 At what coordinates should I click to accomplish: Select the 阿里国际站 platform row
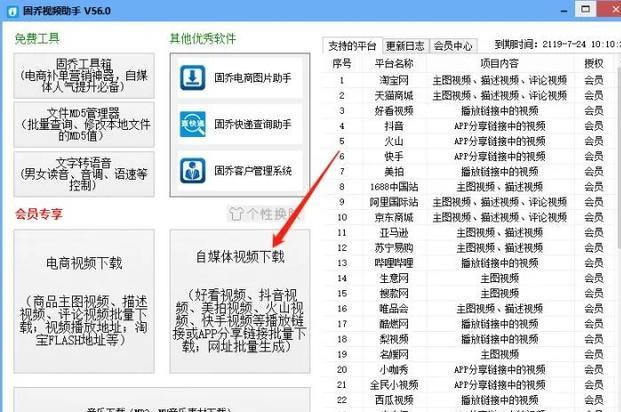tap(469, 202)
